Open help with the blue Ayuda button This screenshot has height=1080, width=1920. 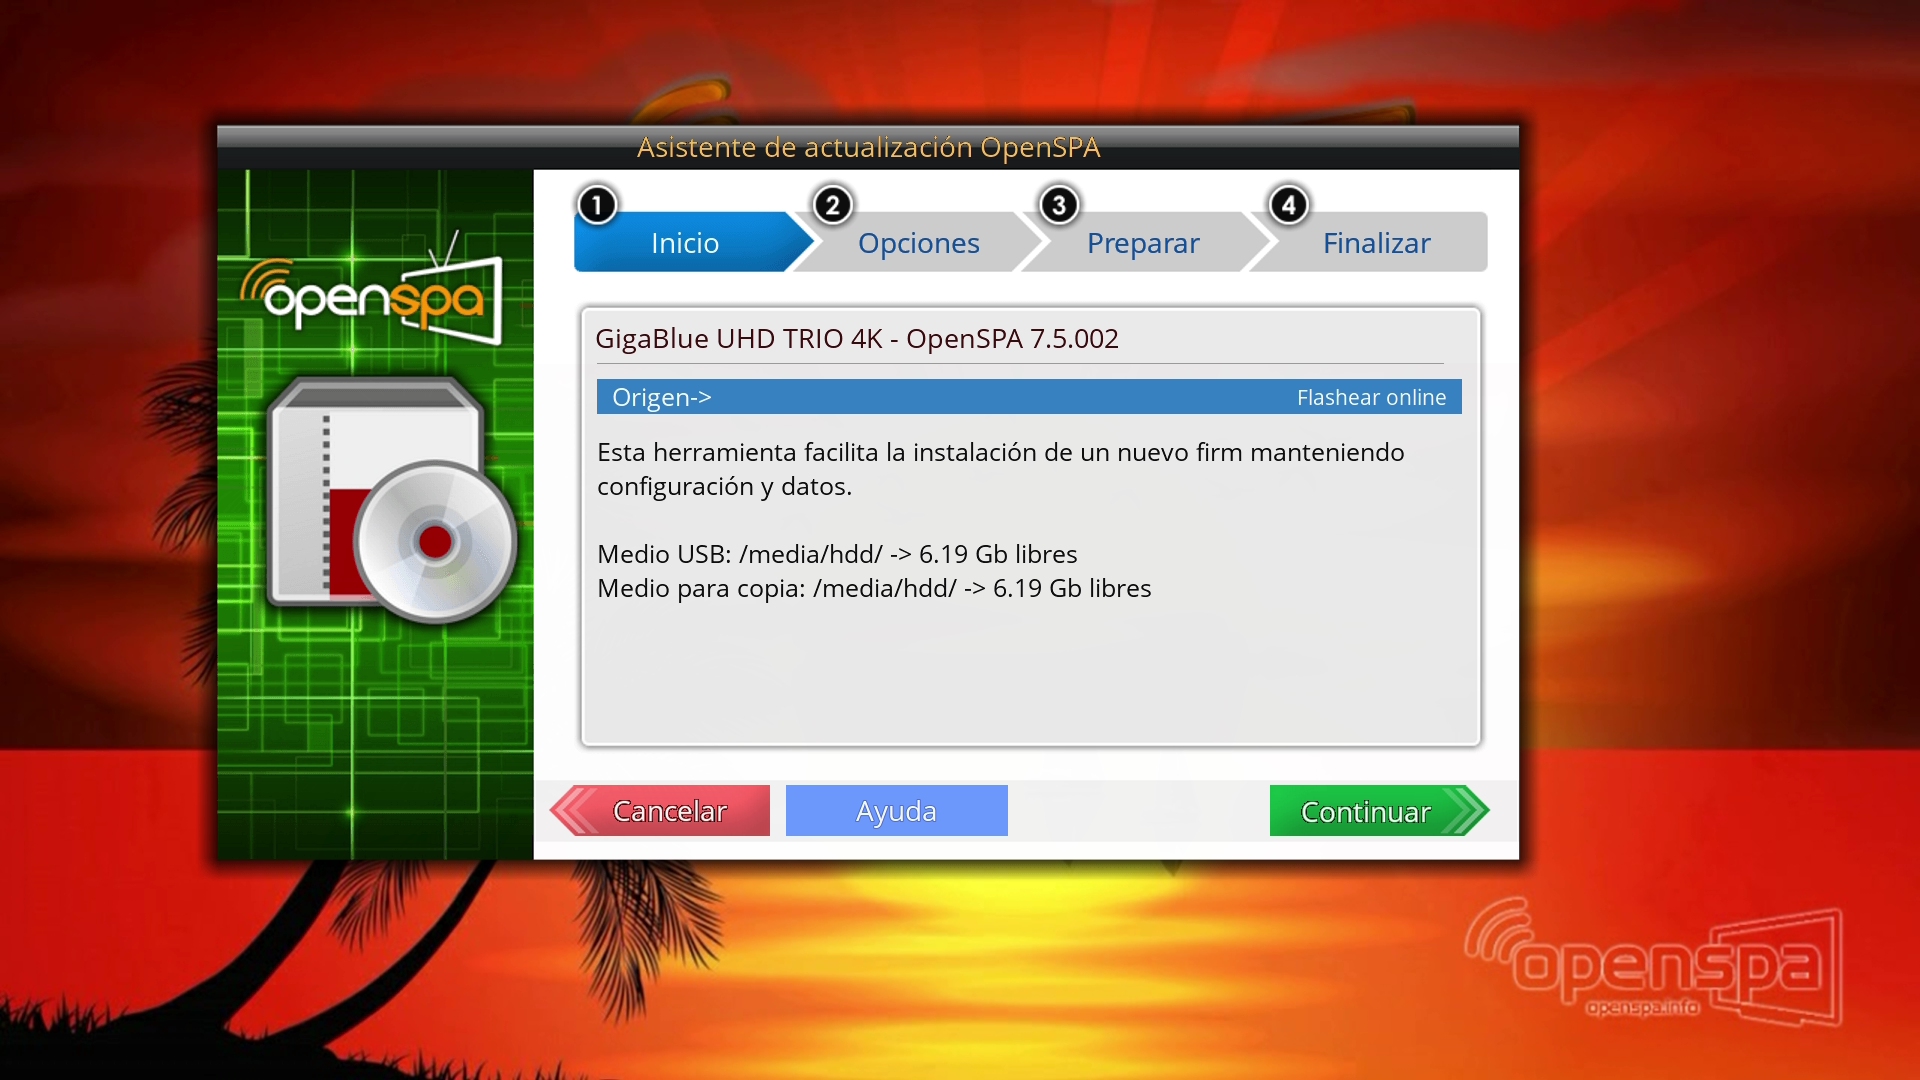(x=896, y=811)
